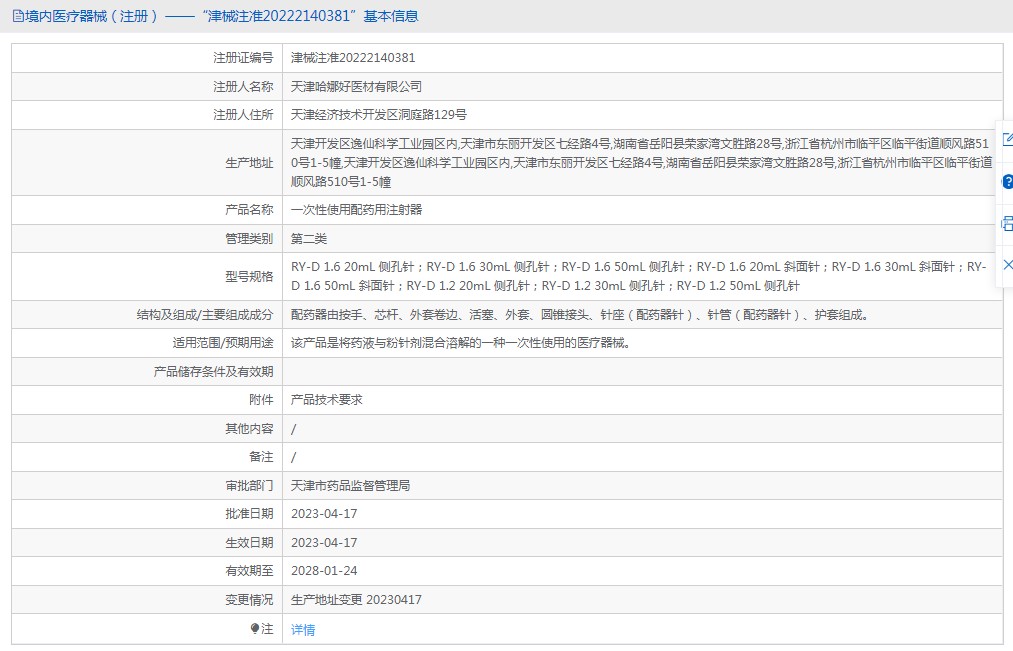
Task: Click the 批准日期 value 2023-04-17
Action: point(324,514)
